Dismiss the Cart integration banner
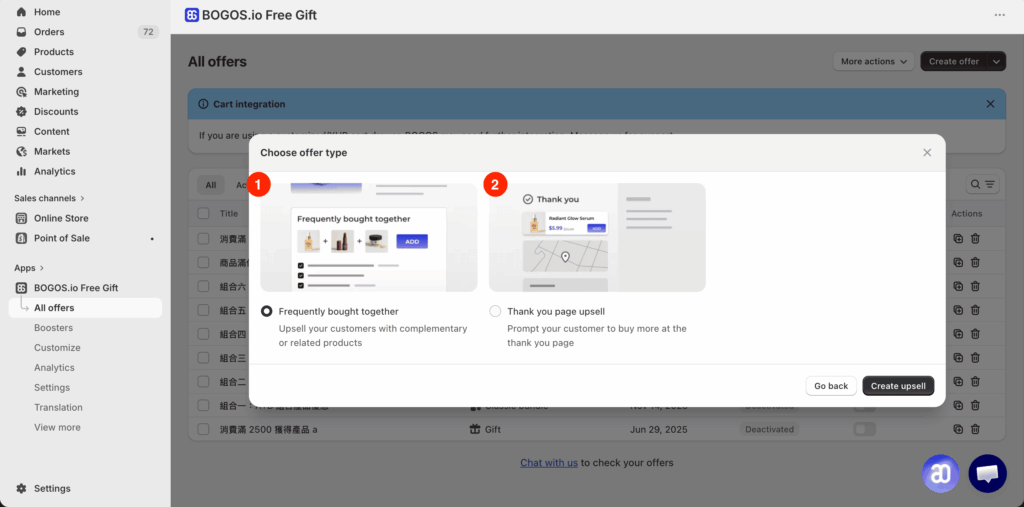 990,104
